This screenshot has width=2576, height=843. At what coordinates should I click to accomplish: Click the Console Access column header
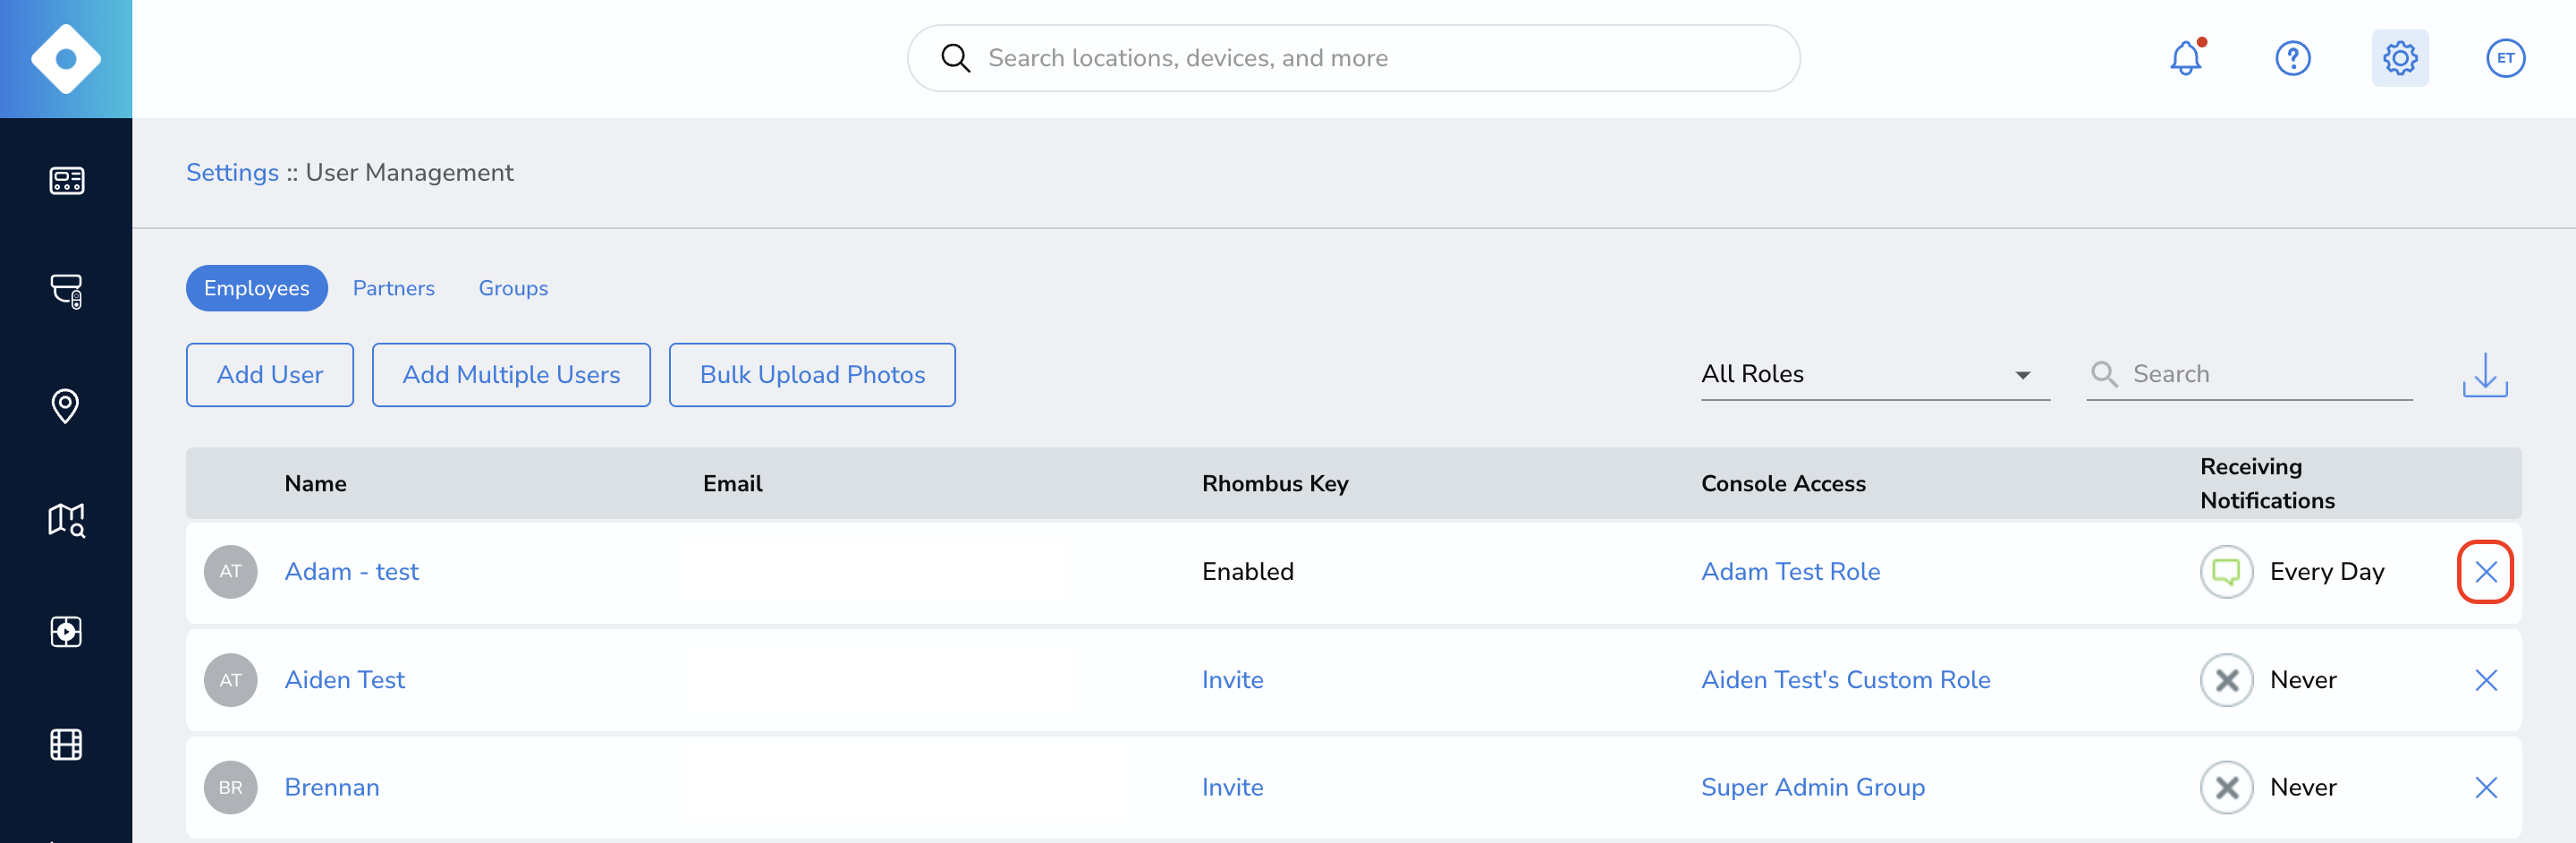(1783, 484)
